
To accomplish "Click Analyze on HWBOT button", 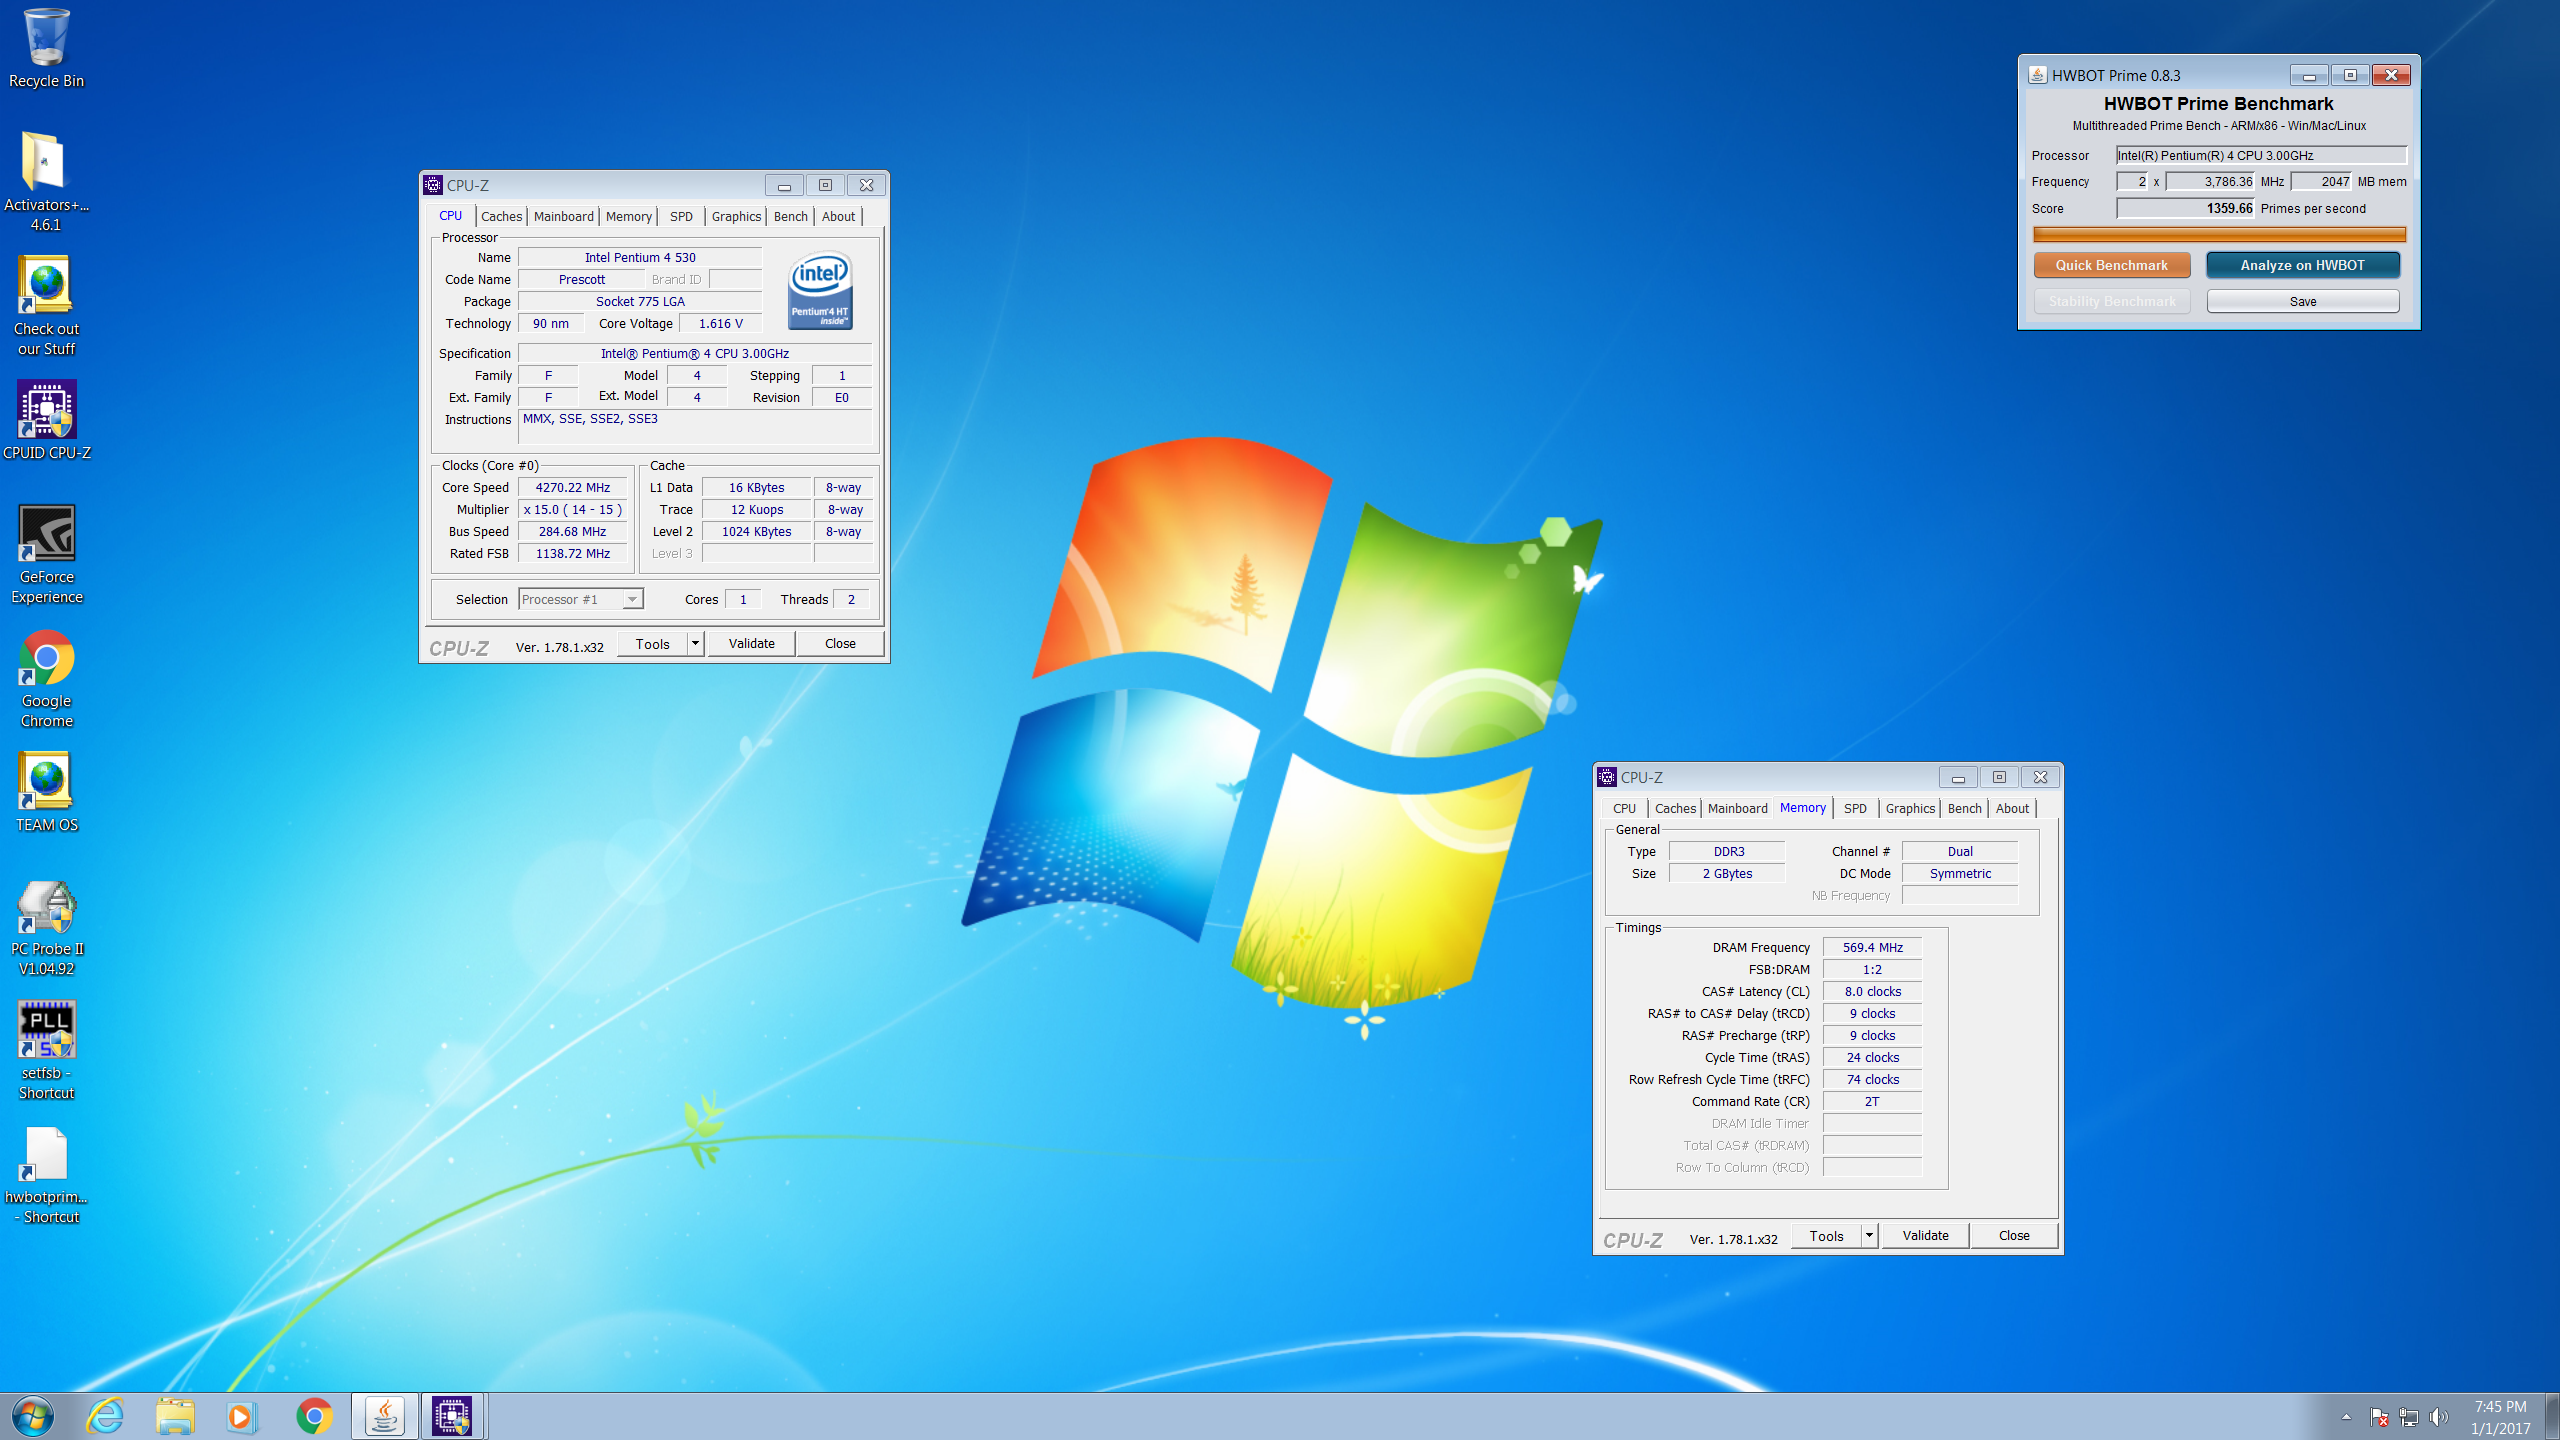I will click(x=2303, y=265).
